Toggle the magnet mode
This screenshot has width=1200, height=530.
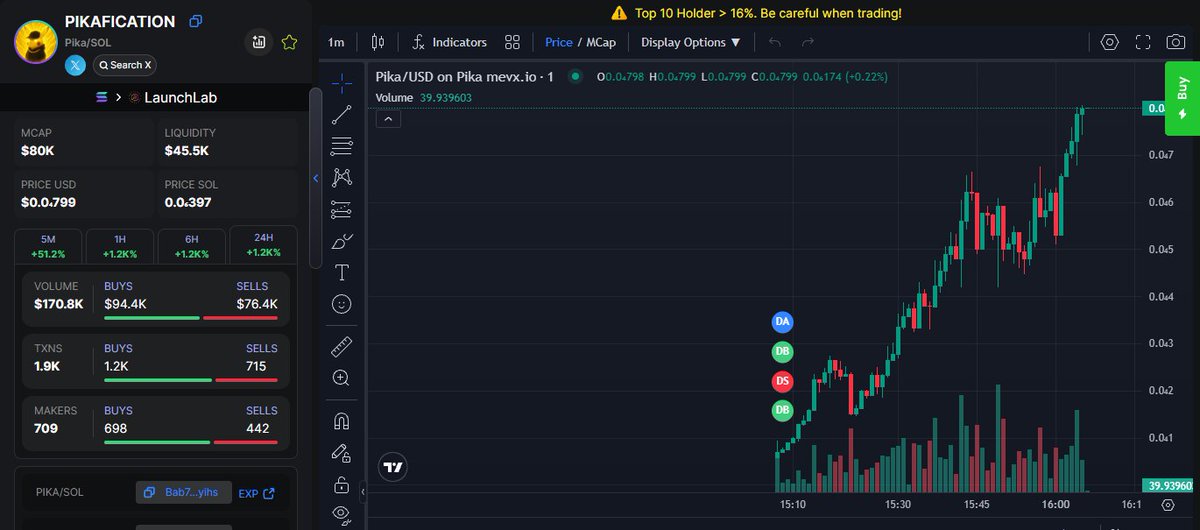(342, 421)
